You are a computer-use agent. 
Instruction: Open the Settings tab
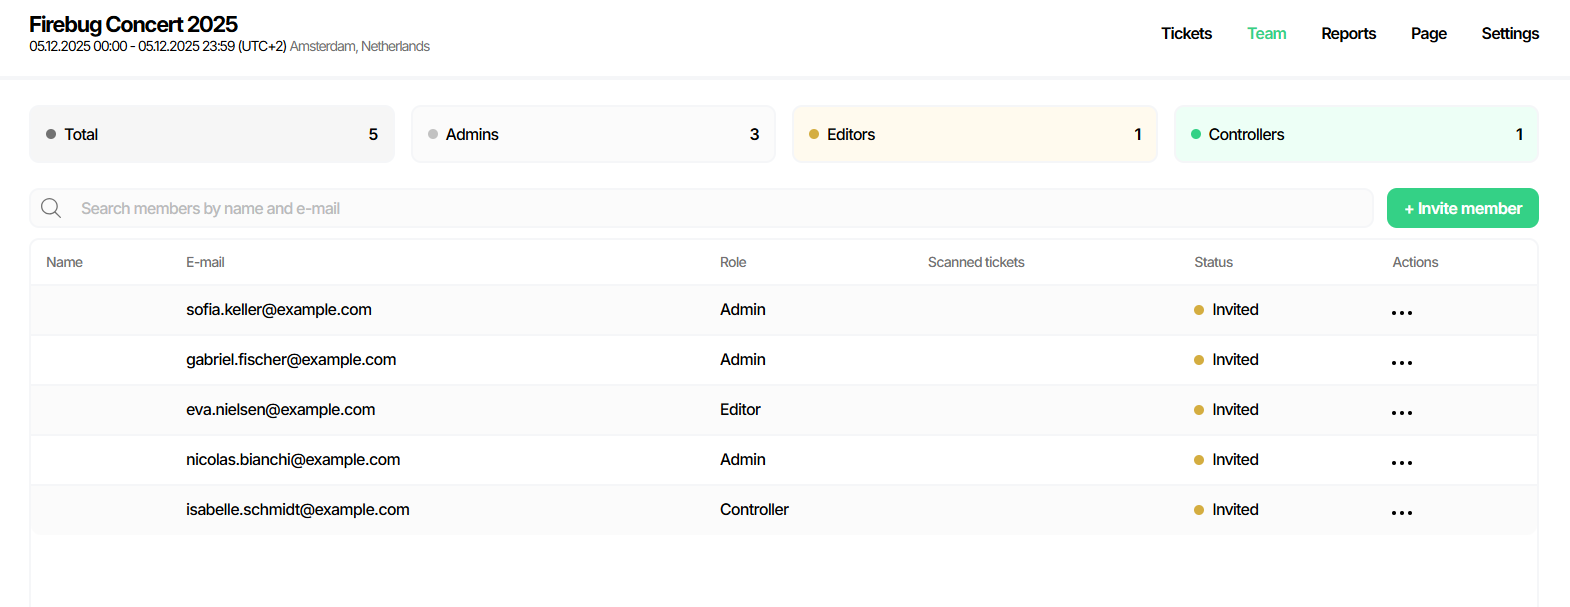coord(1510,34)
